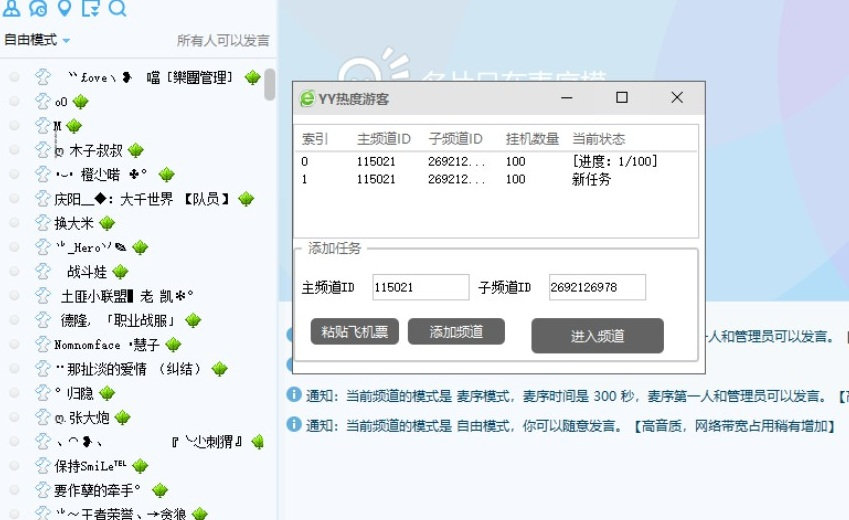Click the member list scrollbar thumb

coord(270,84)
